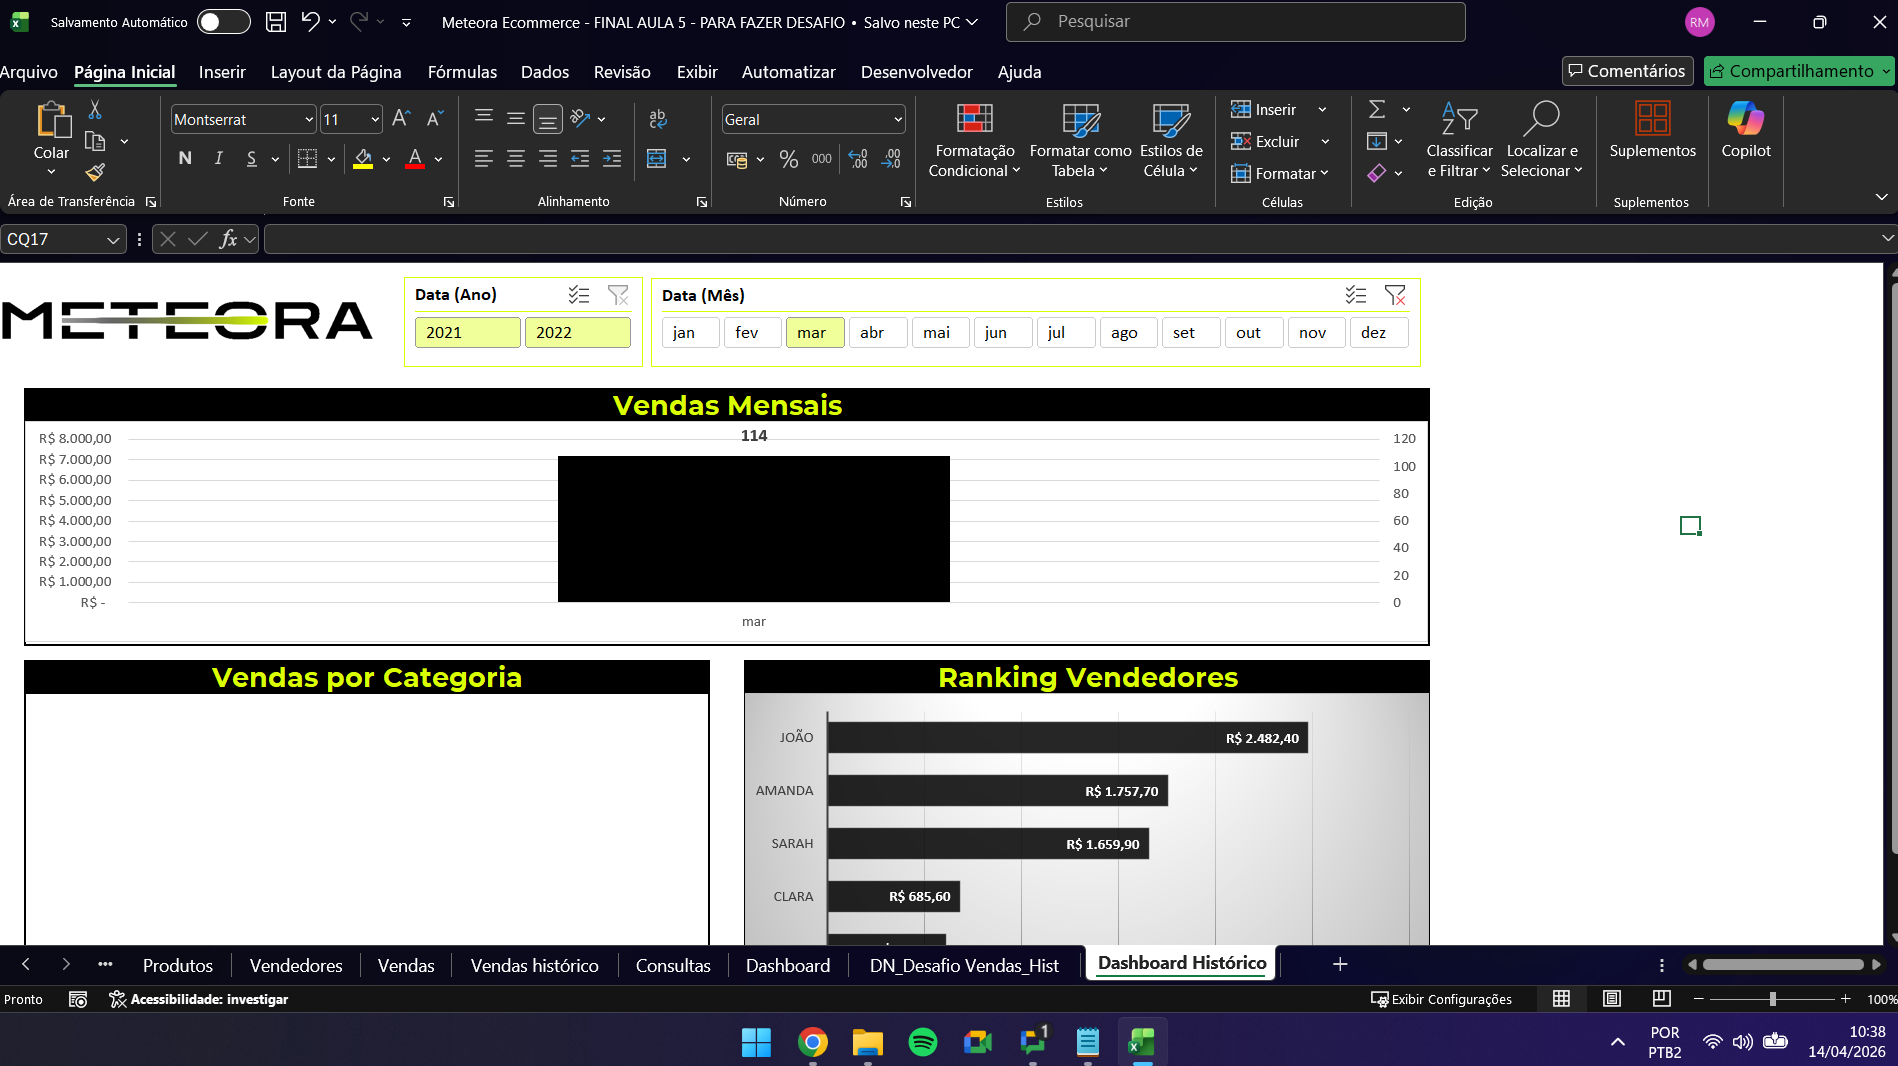1898x1066 pixels.
Task: Decrease font size with A-down icon
Action: 435,119
